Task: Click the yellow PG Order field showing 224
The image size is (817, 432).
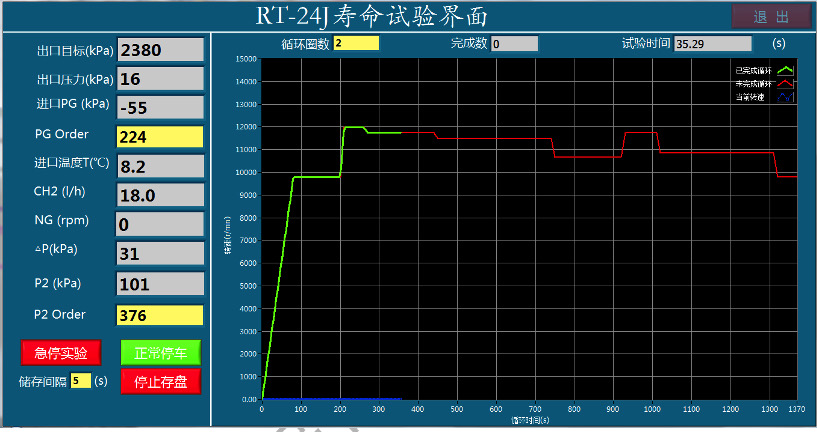Action: tap(160, 137)
